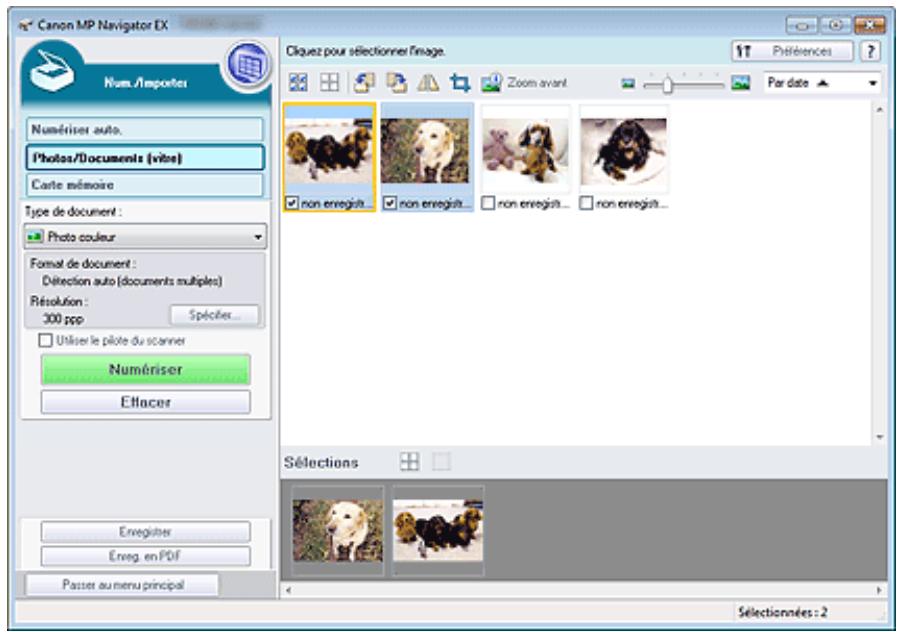This screenshot has height=632, width=898.
Task: Click the Cancel All selections icon in the toolbar
Action: coord(329,82)
